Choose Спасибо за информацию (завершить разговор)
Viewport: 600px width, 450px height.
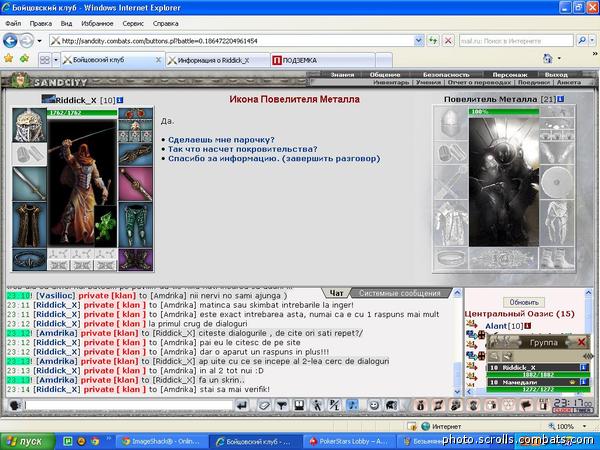(274, 158)
